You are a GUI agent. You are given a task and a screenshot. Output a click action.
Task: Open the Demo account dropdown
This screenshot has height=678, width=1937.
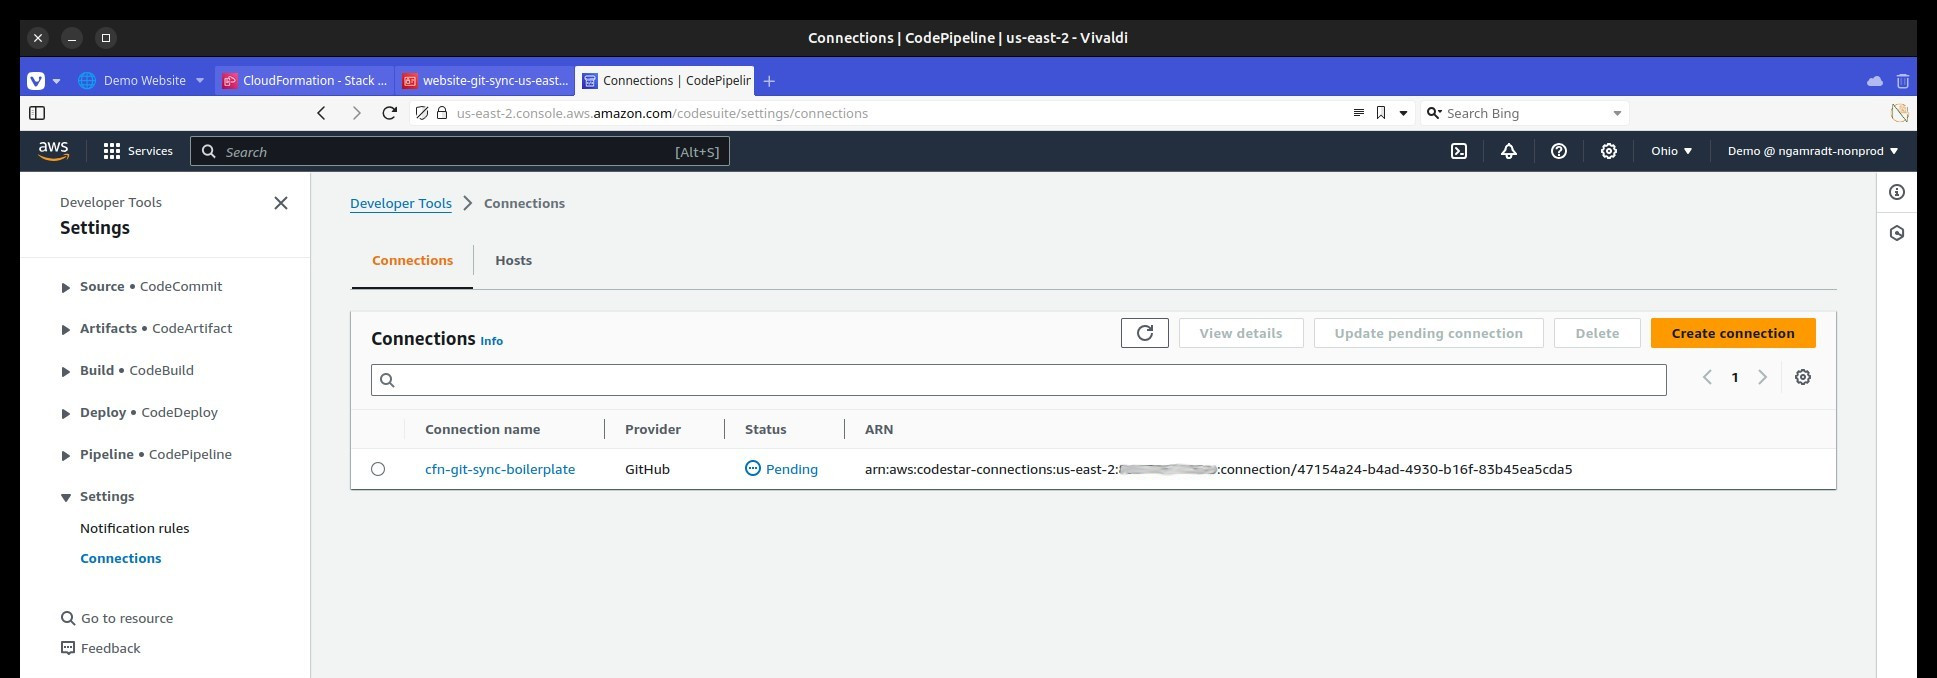[1812, 151]
